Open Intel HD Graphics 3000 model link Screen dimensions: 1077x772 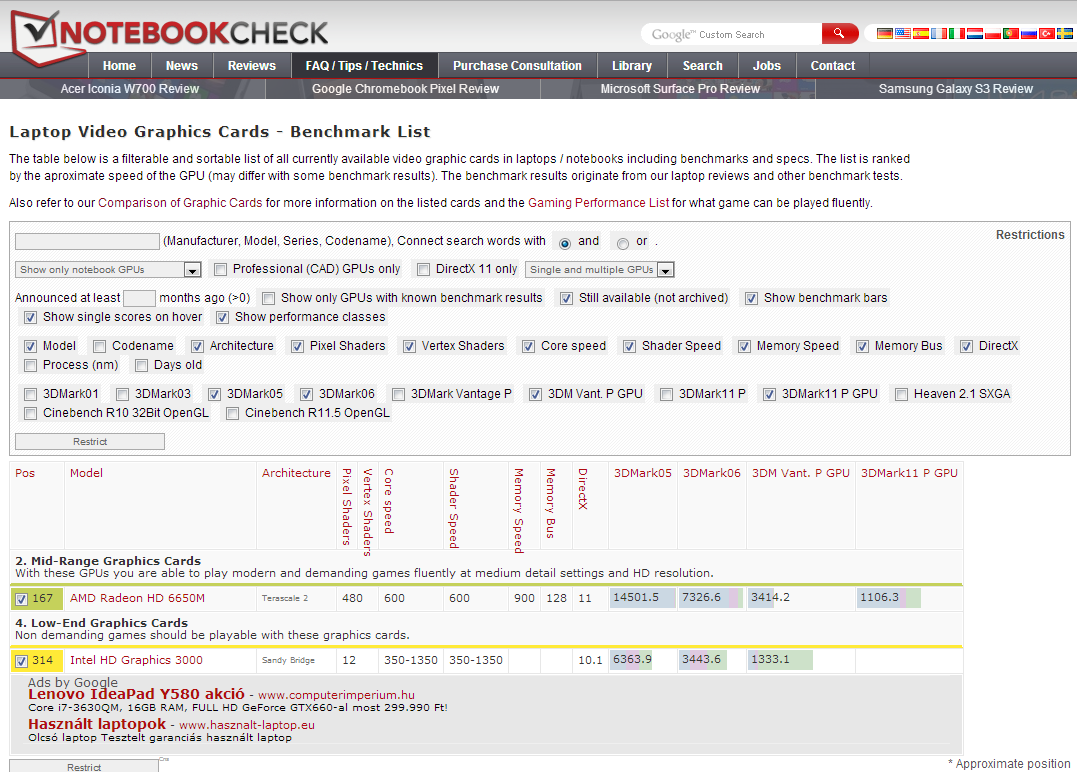point(136,660)
